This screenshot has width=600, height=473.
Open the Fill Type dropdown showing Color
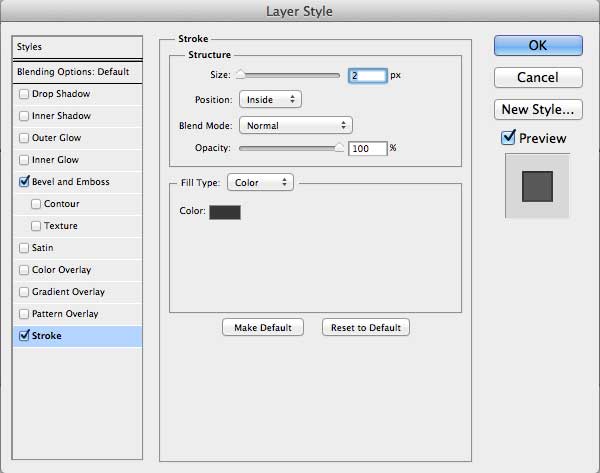pos(261,183)
